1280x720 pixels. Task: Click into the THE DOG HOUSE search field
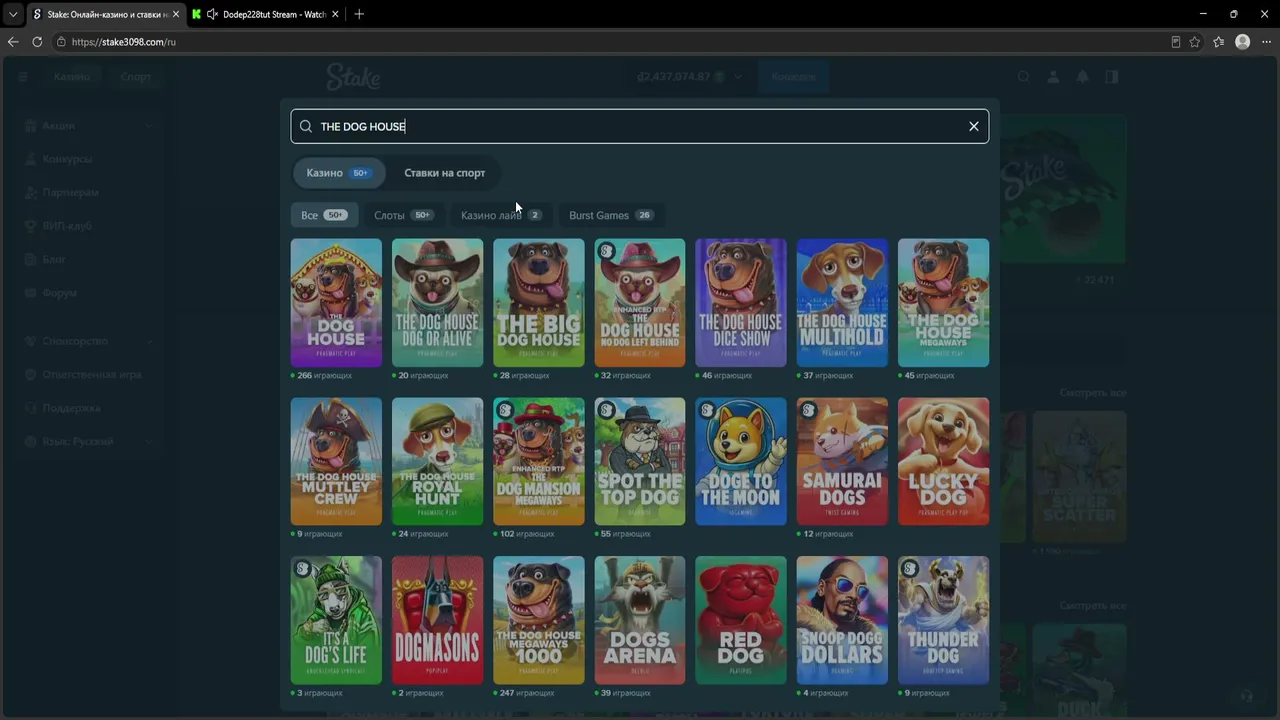tap(639, 126)
